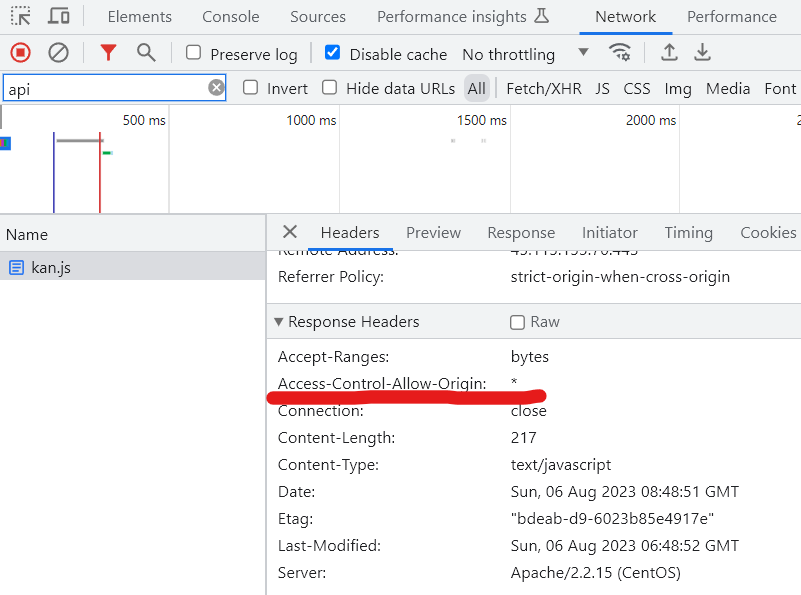Filter requests by Fetch/XHR
The height and width of the screenshot is (595, 801).
coord(544,89)
